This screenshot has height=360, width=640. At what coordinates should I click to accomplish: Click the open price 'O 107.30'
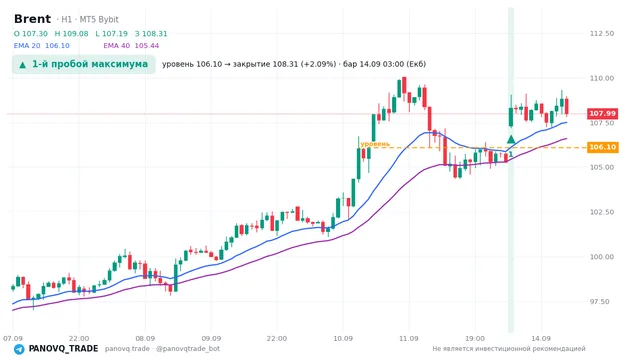tap(31, 34)
